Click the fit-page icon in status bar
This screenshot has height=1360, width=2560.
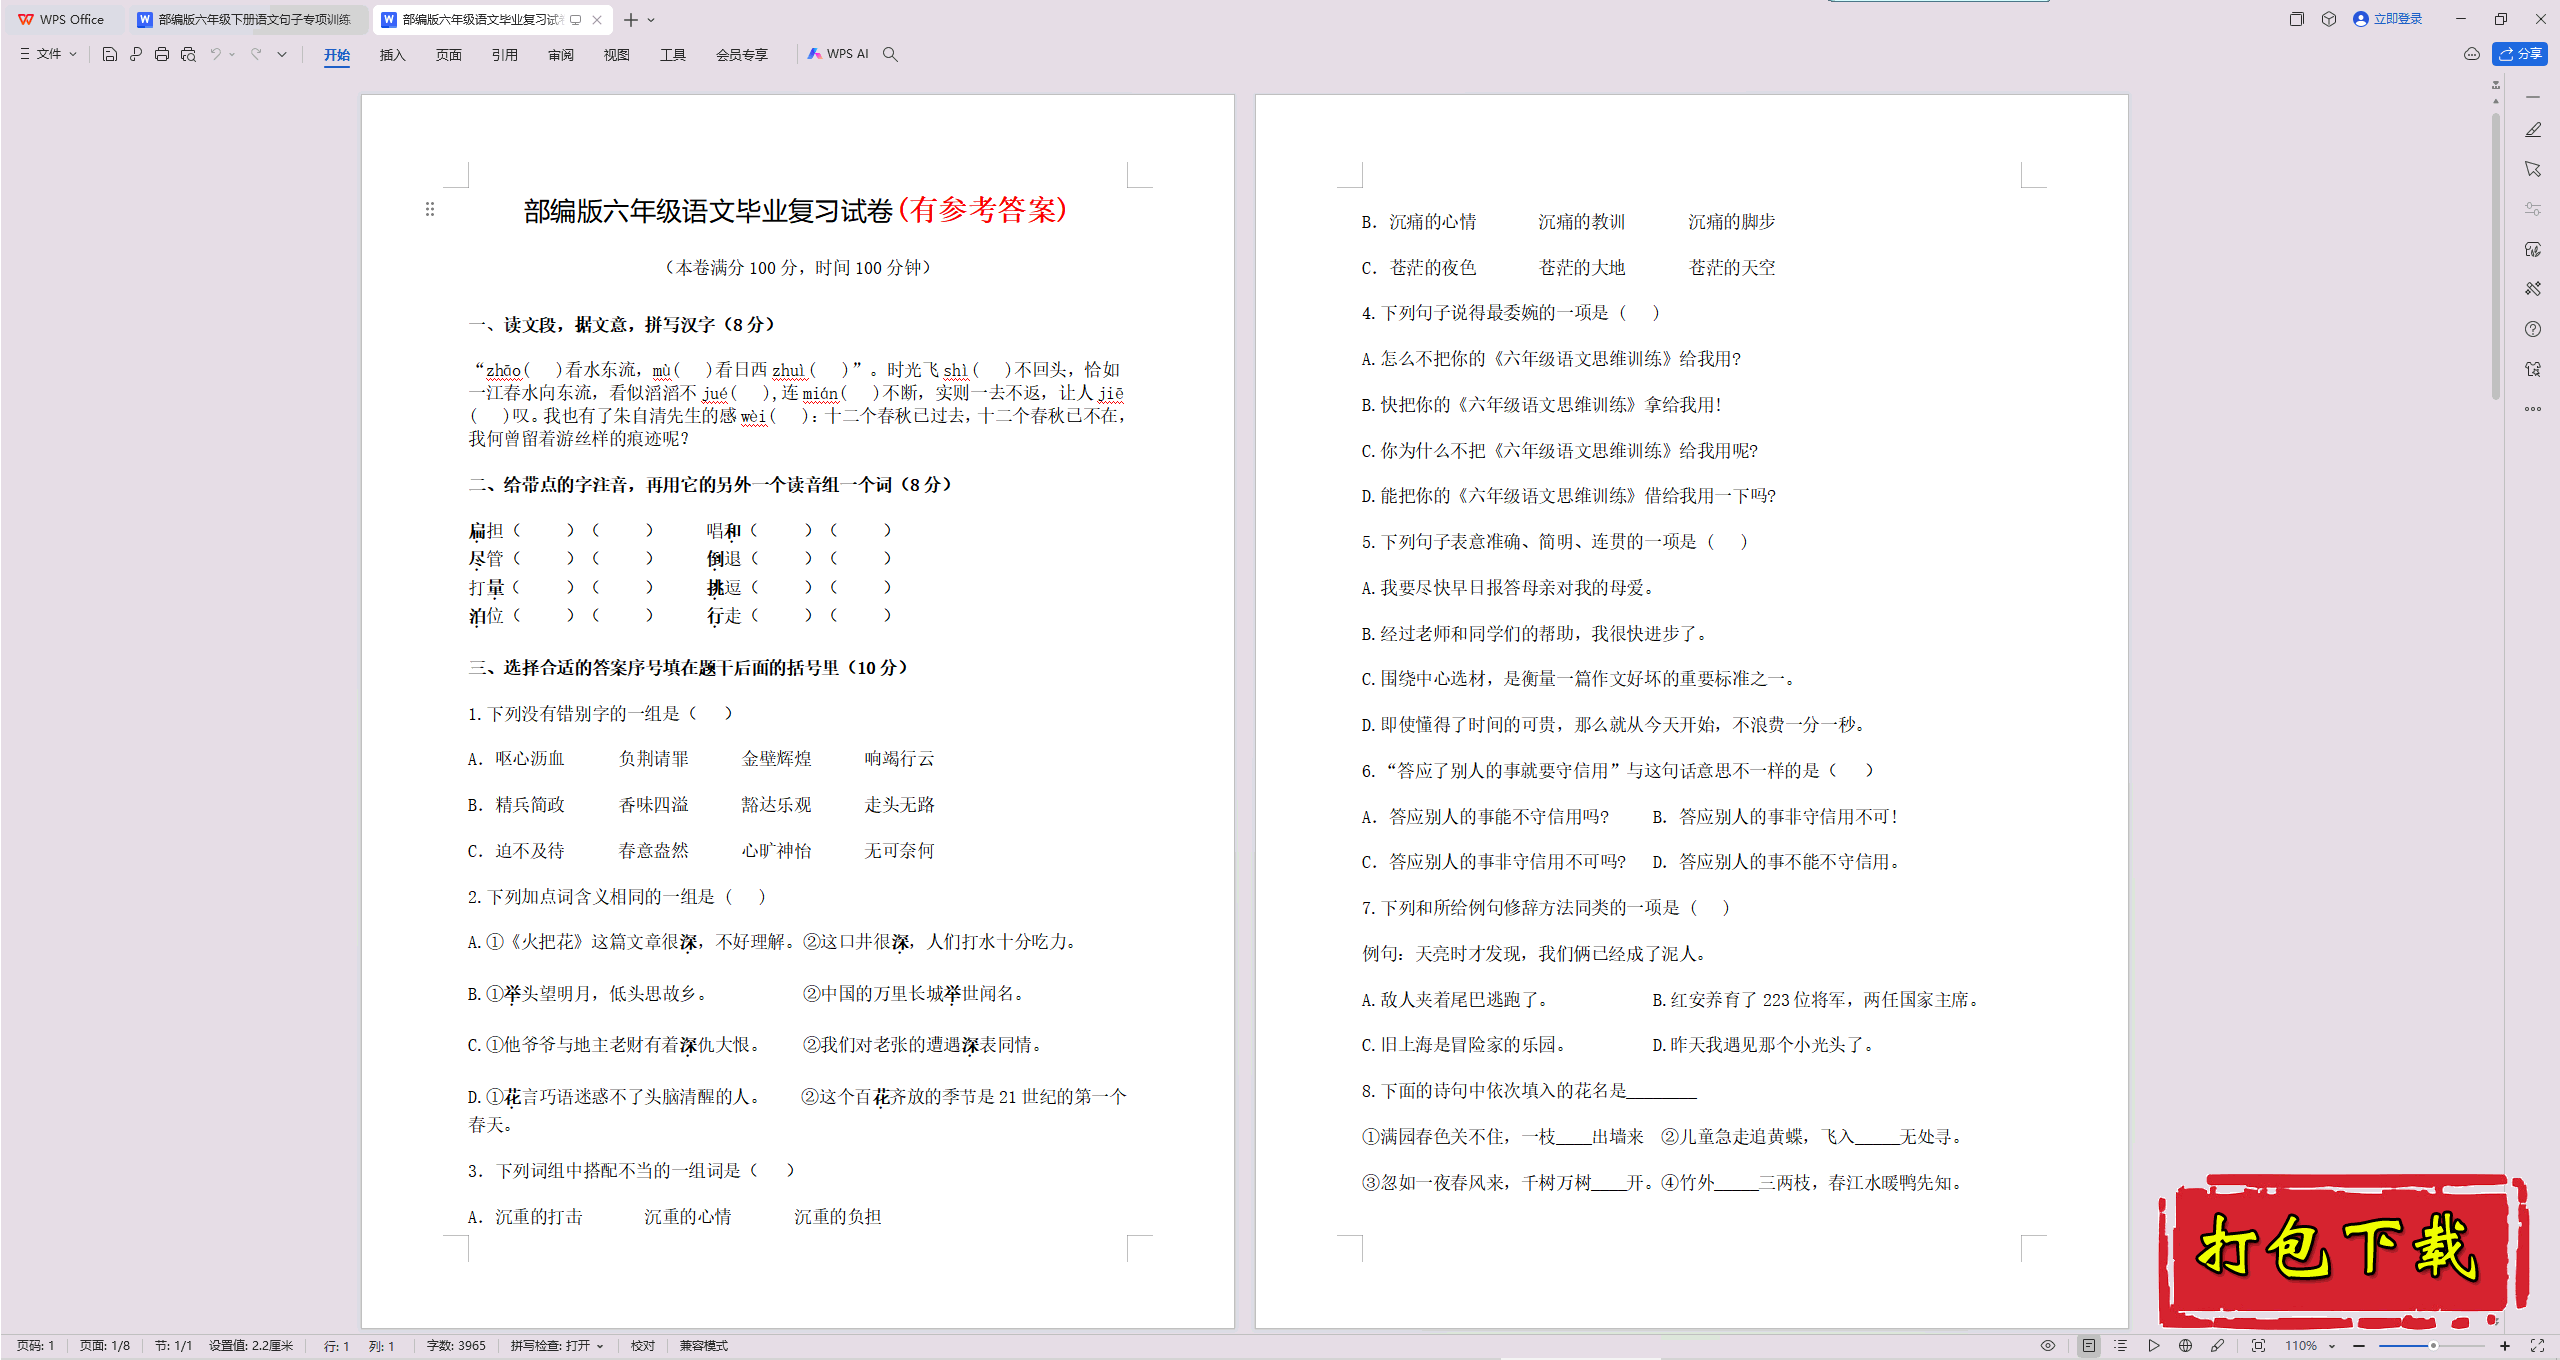point(2258,1346)
